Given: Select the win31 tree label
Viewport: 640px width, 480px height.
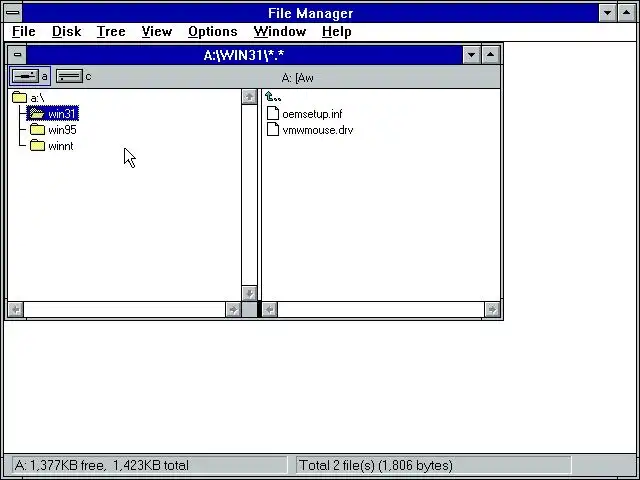Looking at the screenshot, I should (x=62, y=113).
